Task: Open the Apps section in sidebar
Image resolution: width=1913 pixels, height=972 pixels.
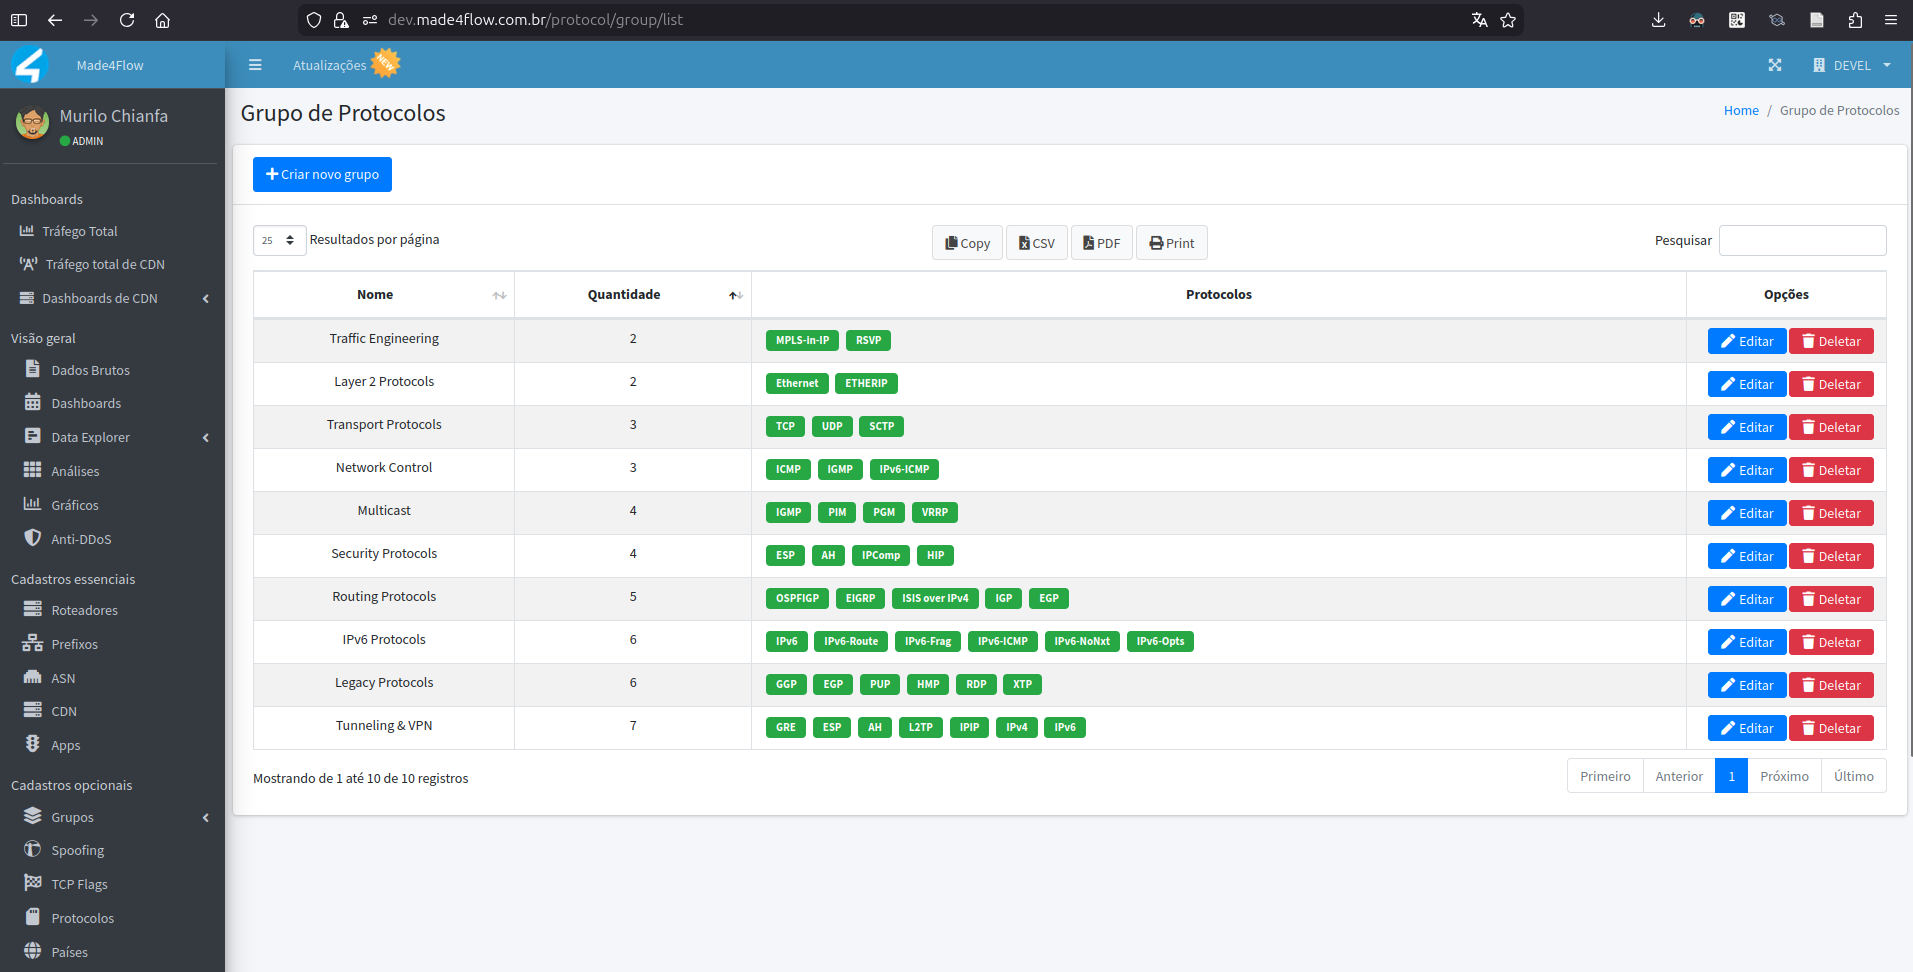Action: point(65,745)
